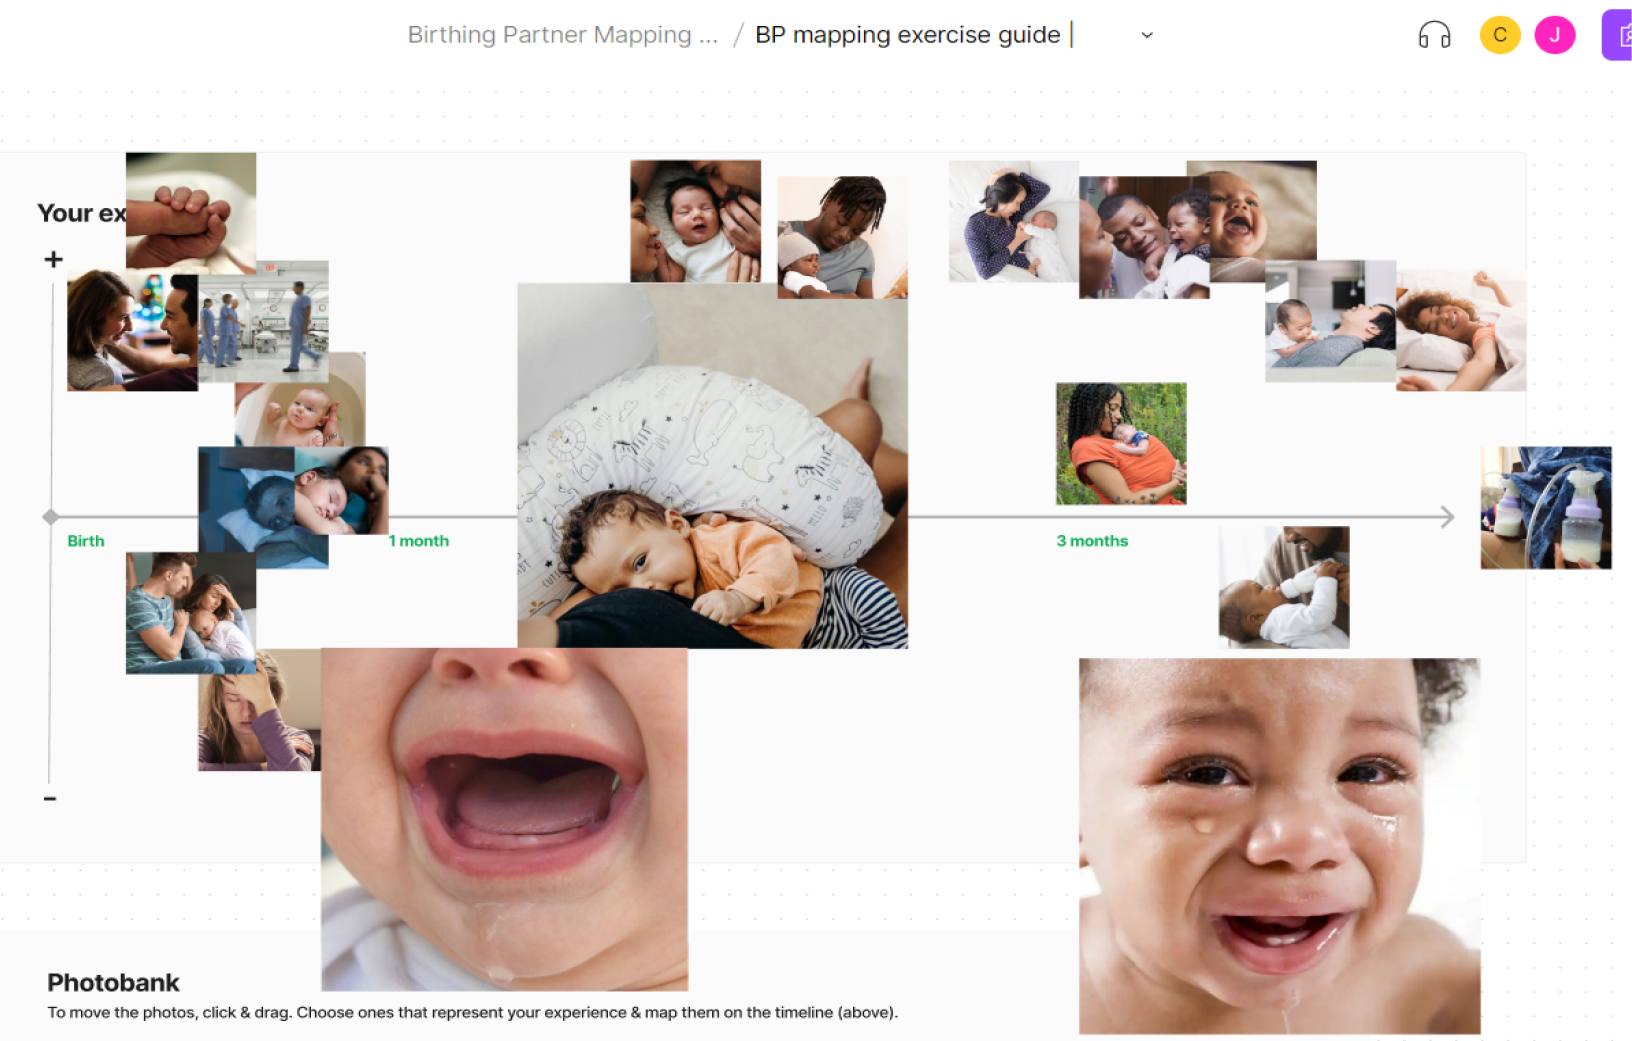Select the breast pump bottles photo
The width and height of the screenshot is (1632, 1041).
1546,508
